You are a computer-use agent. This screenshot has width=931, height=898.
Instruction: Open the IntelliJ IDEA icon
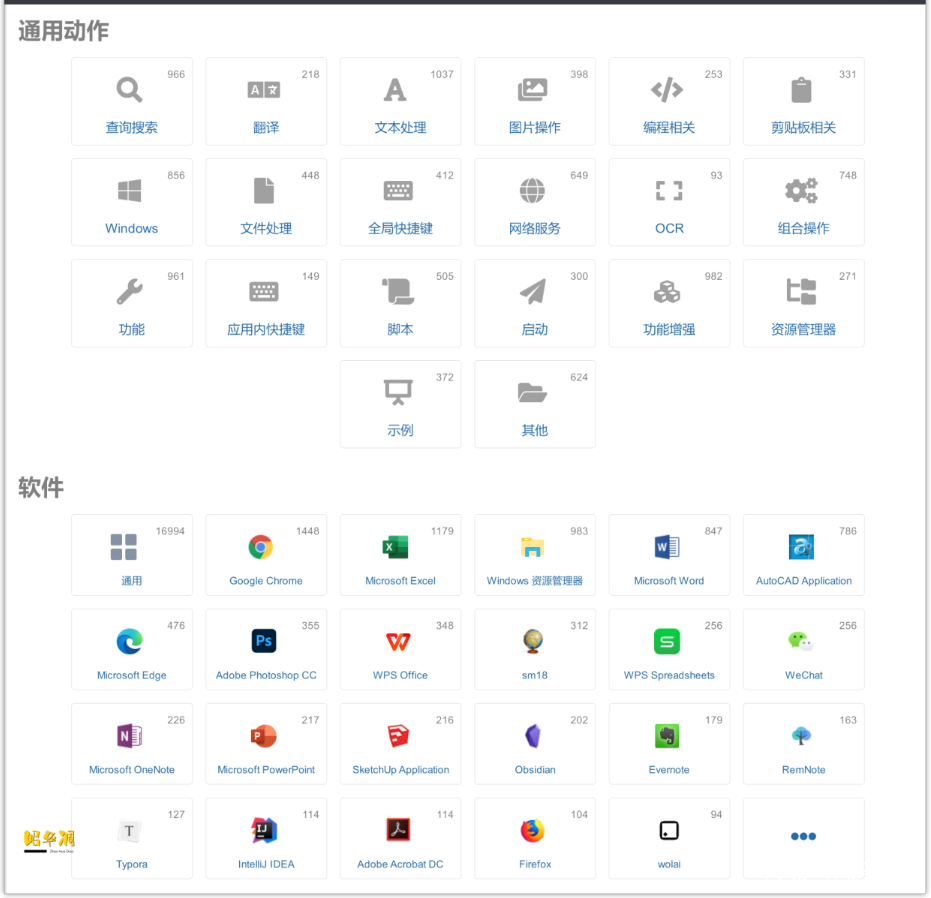pyautogui.click(x=264, y=830)
